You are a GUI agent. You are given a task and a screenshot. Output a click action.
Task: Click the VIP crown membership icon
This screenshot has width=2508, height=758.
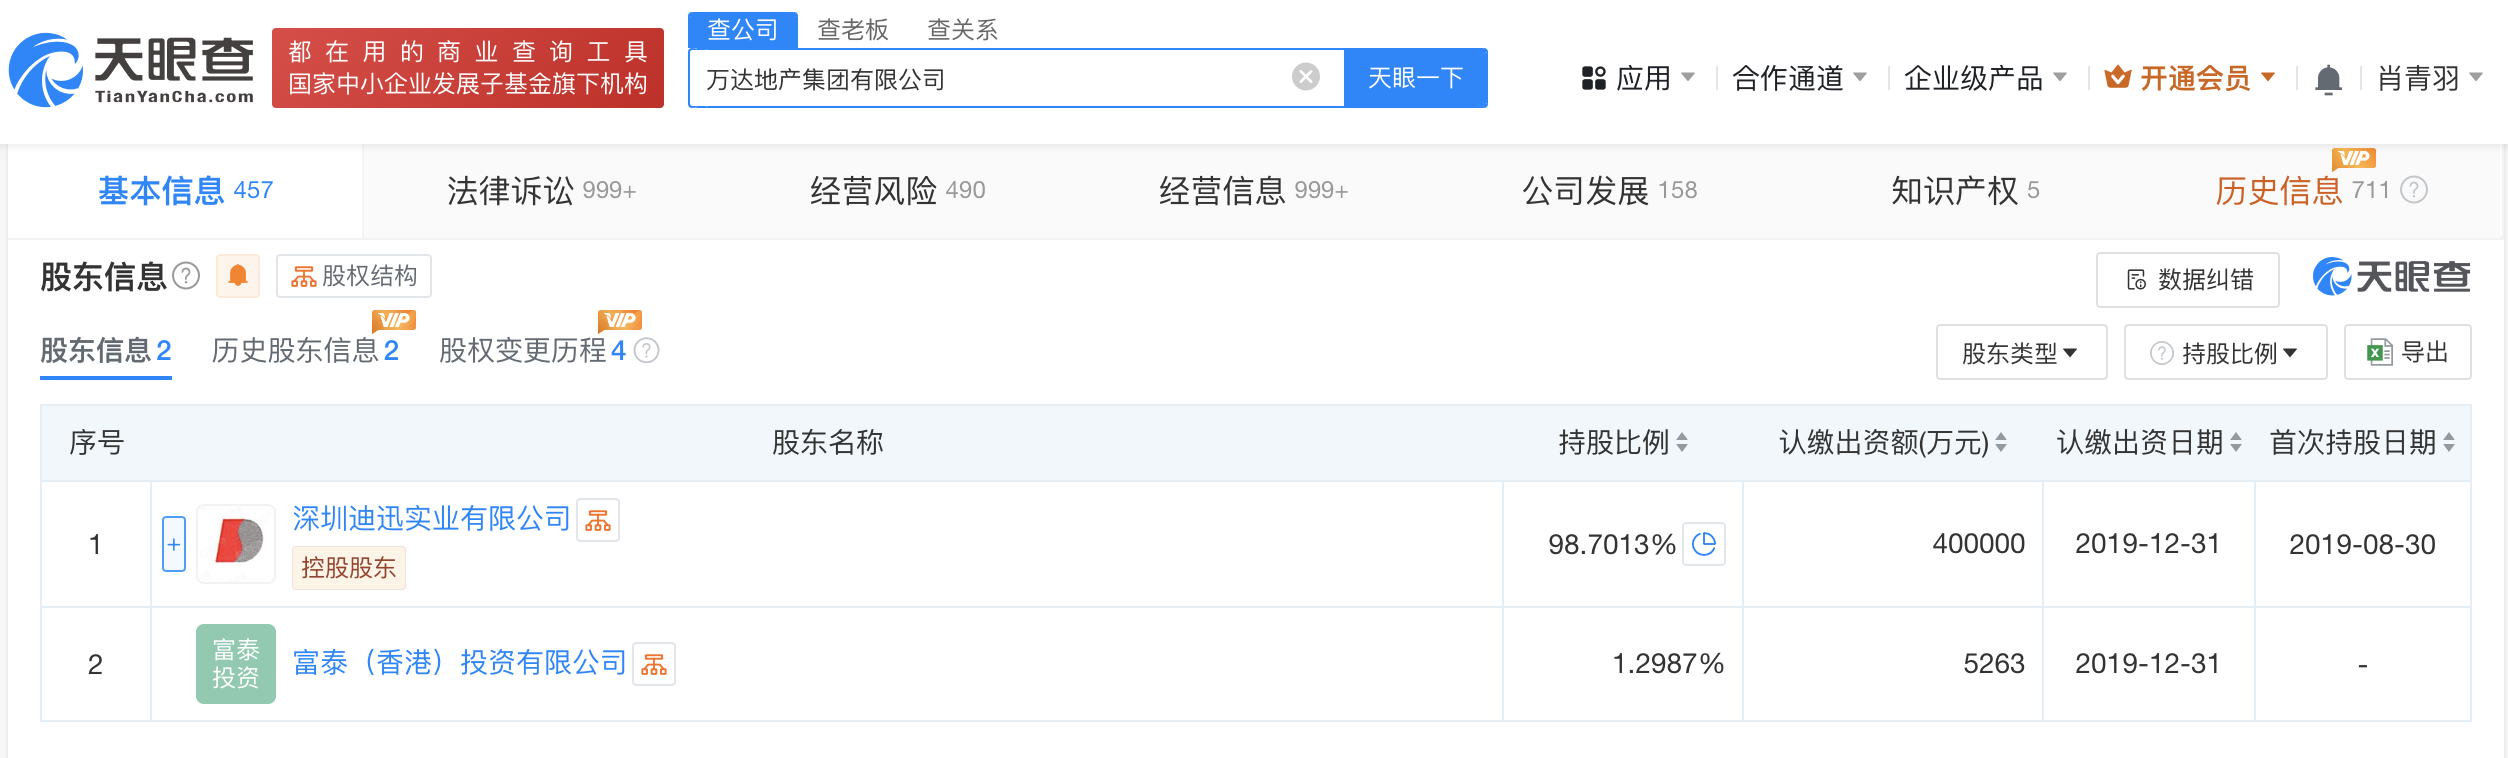coord(2117,77)
